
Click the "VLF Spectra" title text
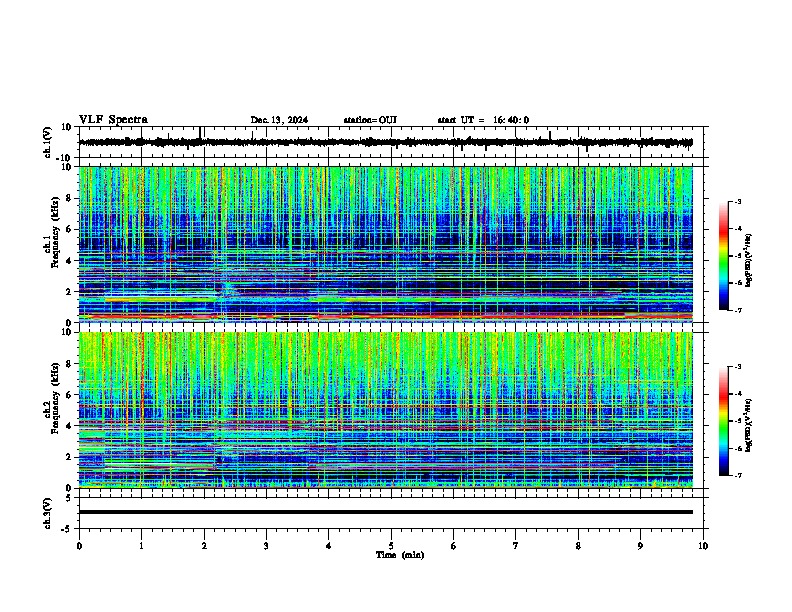click(x=113, y=120)
